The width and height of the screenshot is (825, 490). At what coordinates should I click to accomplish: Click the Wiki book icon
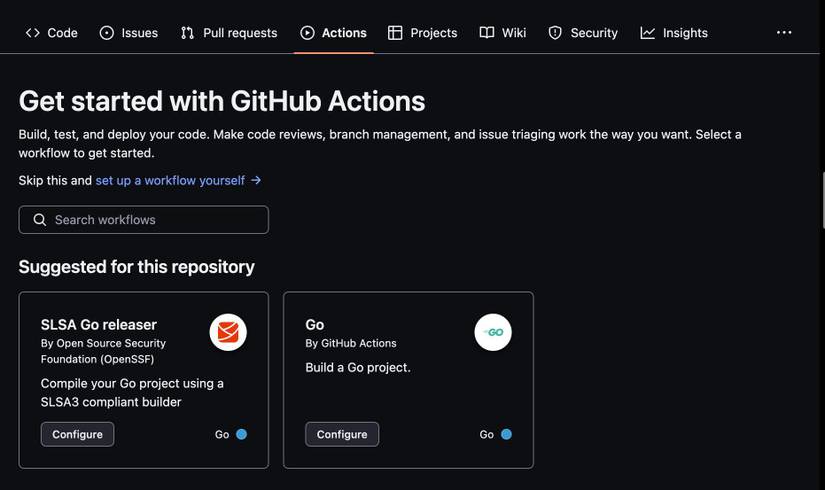point(487,33)
